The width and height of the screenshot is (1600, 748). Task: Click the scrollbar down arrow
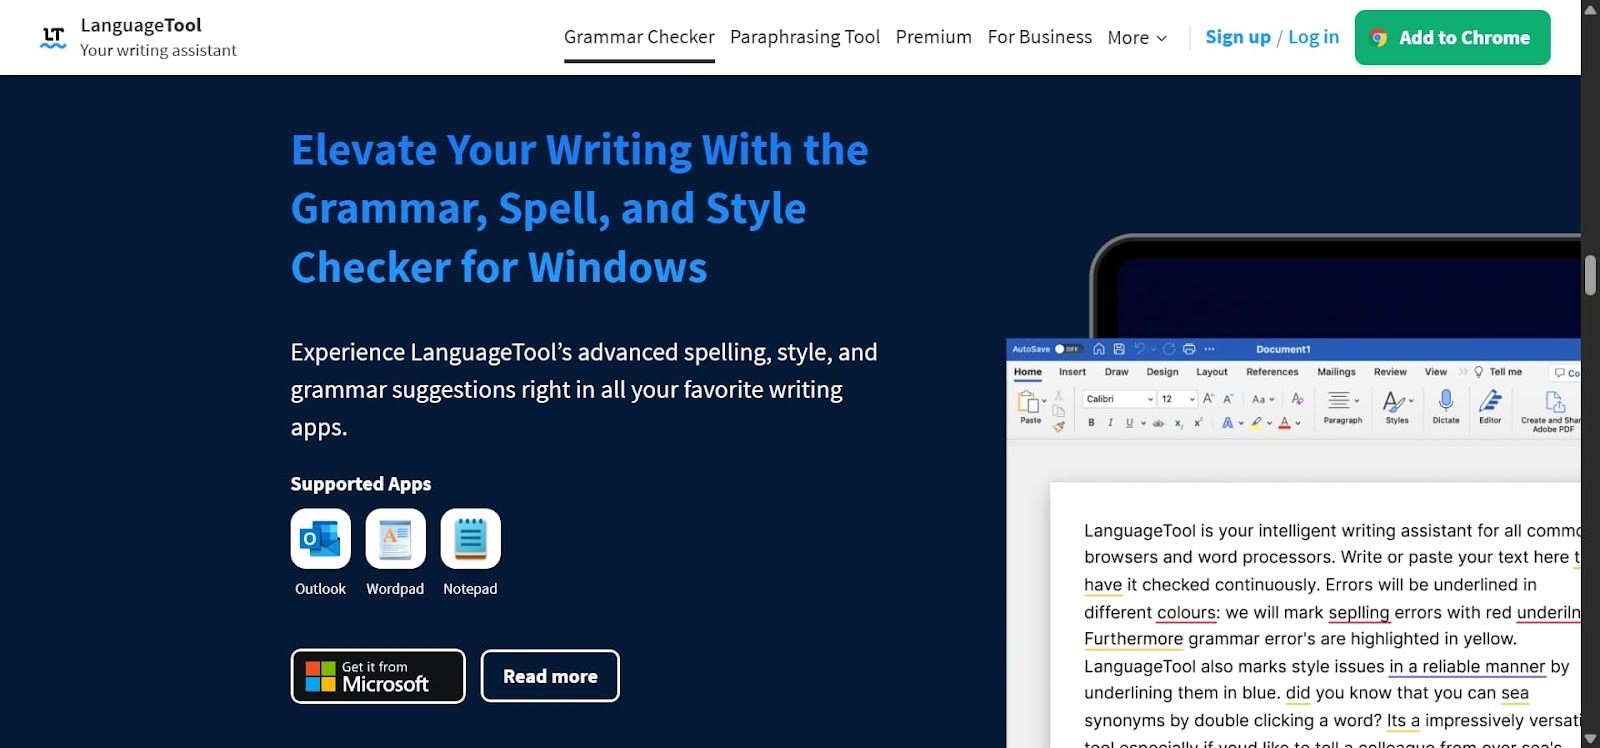1590,739
